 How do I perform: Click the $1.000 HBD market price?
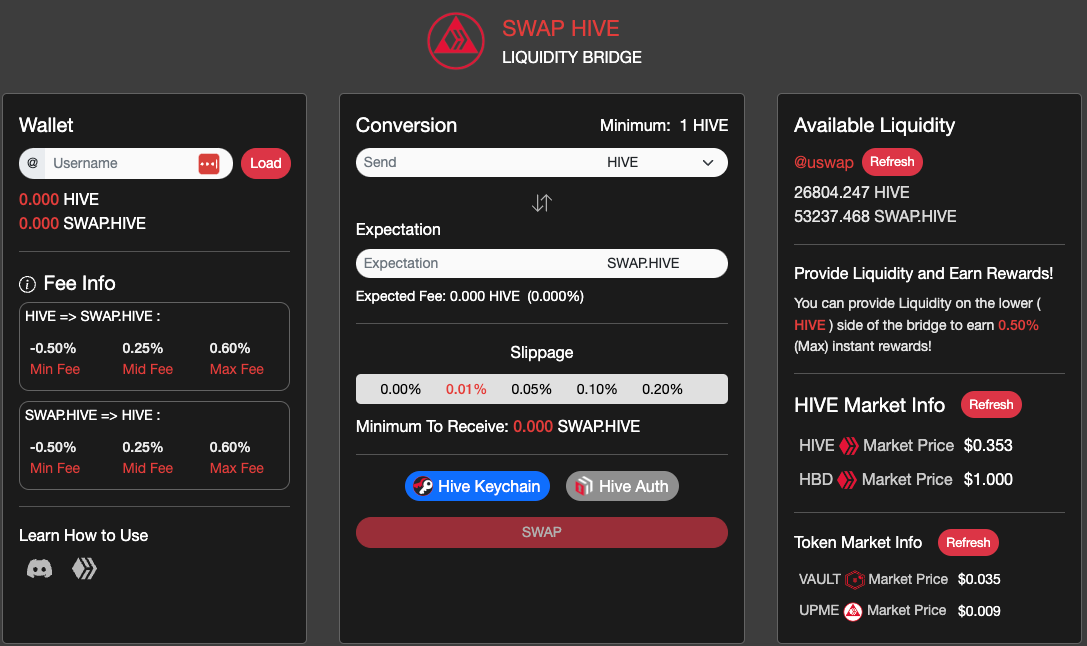[988, 480]
